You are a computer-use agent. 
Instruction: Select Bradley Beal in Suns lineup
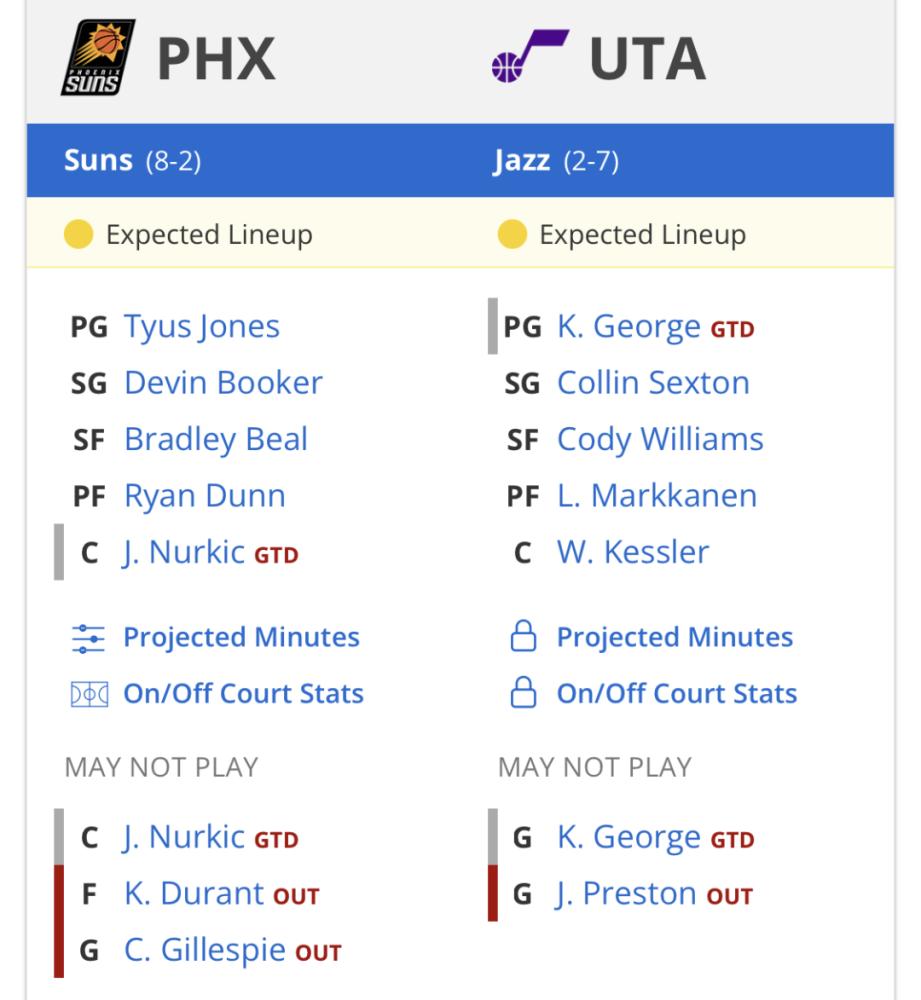[x=216, y=439]
